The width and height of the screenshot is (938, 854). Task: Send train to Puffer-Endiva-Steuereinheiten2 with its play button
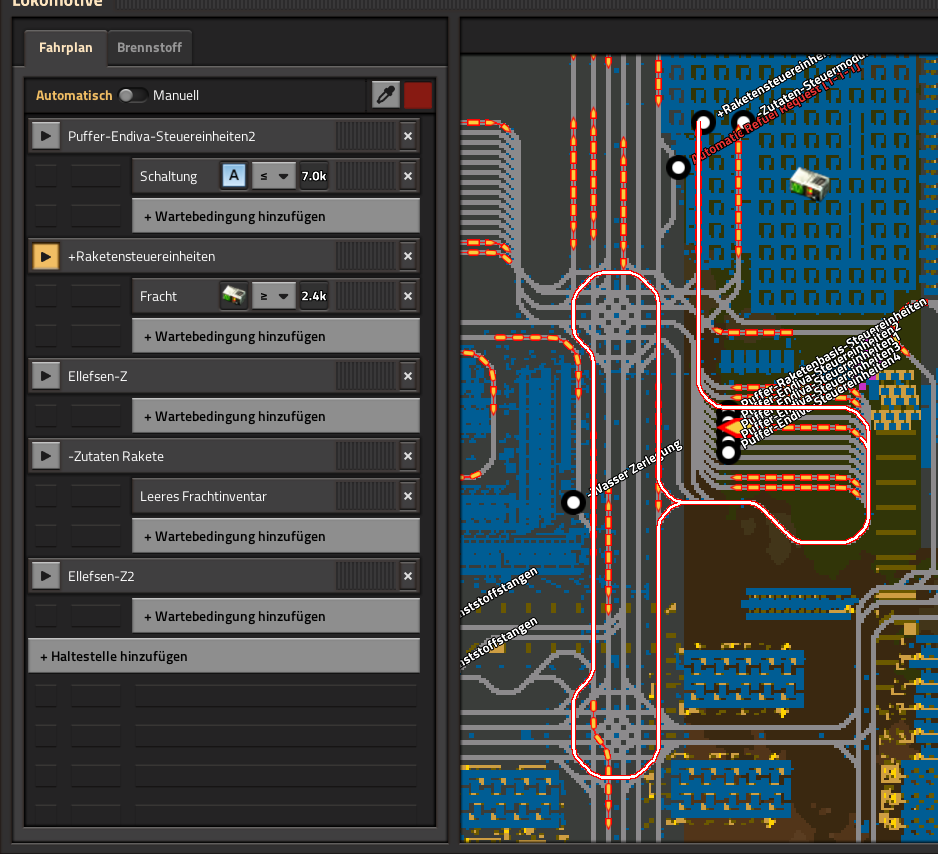tap(45, 136)
